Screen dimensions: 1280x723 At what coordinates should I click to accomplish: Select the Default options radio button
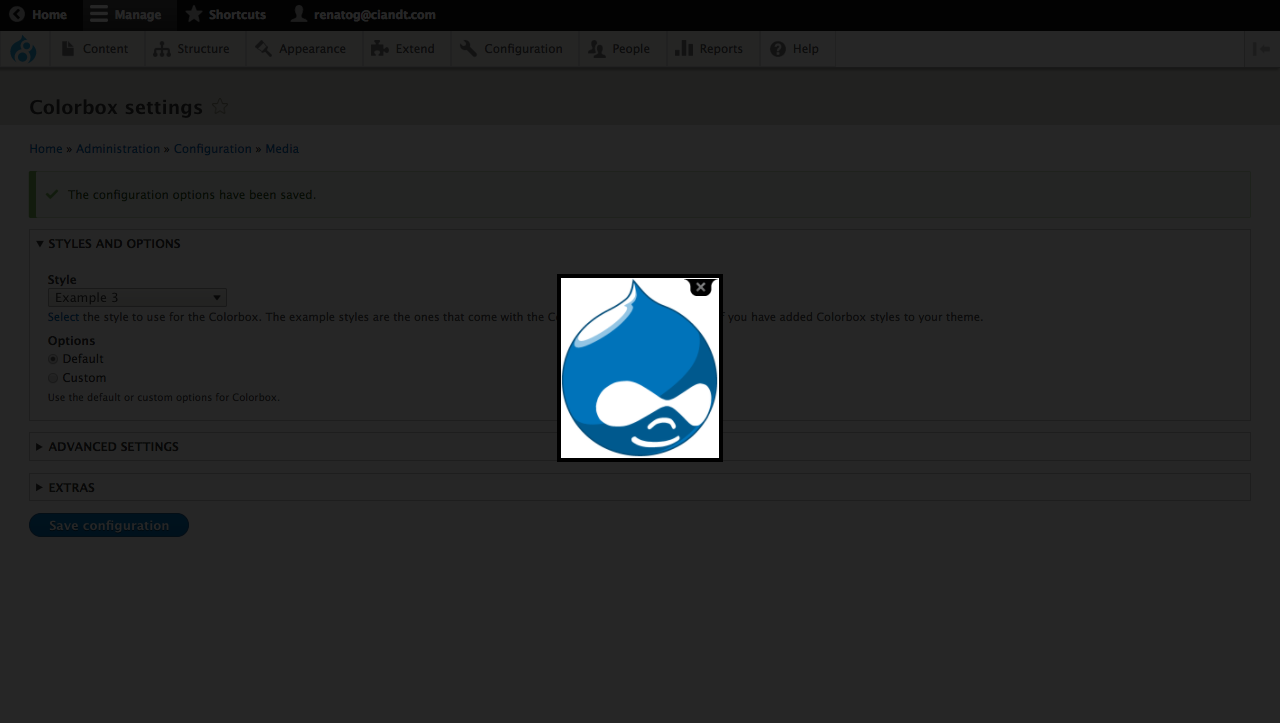coord(53,359)
